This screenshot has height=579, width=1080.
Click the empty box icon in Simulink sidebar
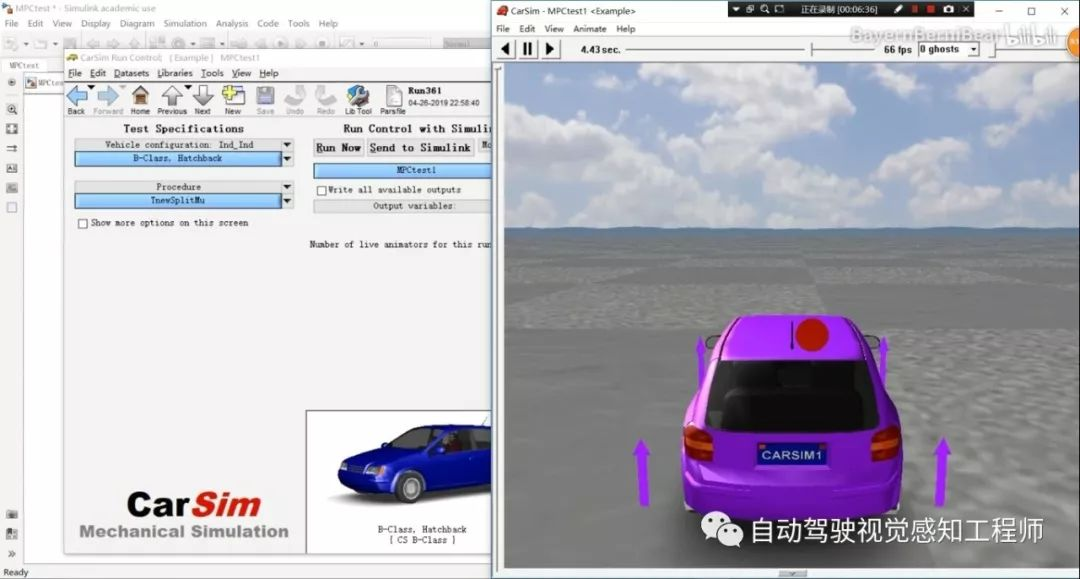(x=12, y=207)
